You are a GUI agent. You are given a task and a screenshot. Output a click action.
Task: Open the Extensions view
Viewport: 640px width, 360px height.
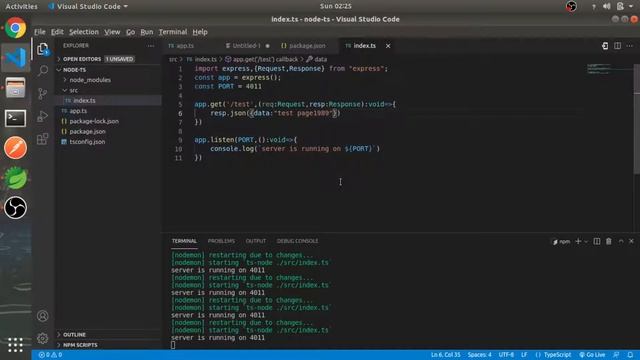click(x=42, y=139)
